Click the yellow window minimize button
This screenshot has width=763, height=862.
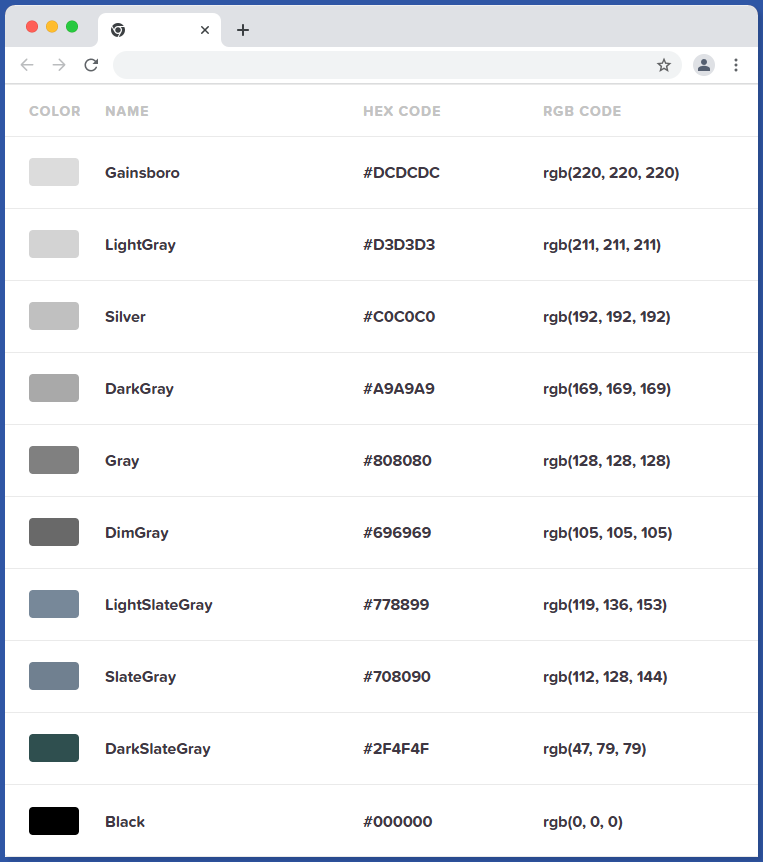pos(52,26)
